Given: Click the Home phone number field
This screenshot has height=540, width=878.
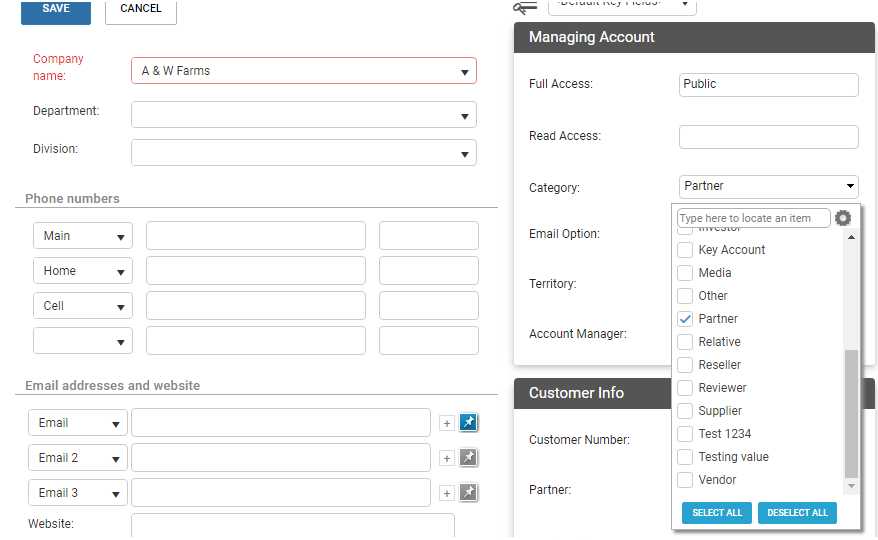Looking at the screenshot, I should [x=256, y=271].
